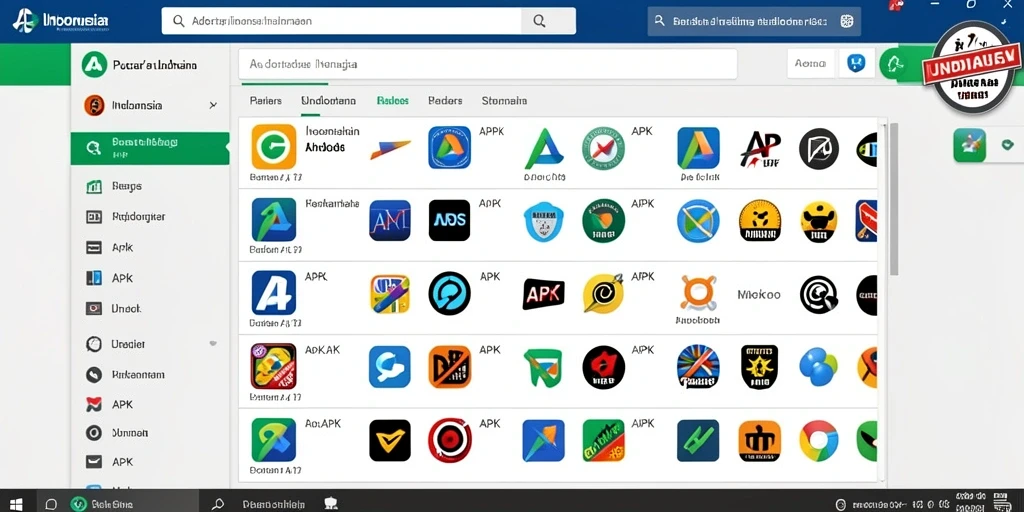Open the multicolored swoosh icon in first row
Image resolution: width=1024 pixels, height=512 pixels.
click(x=391, y=149)
